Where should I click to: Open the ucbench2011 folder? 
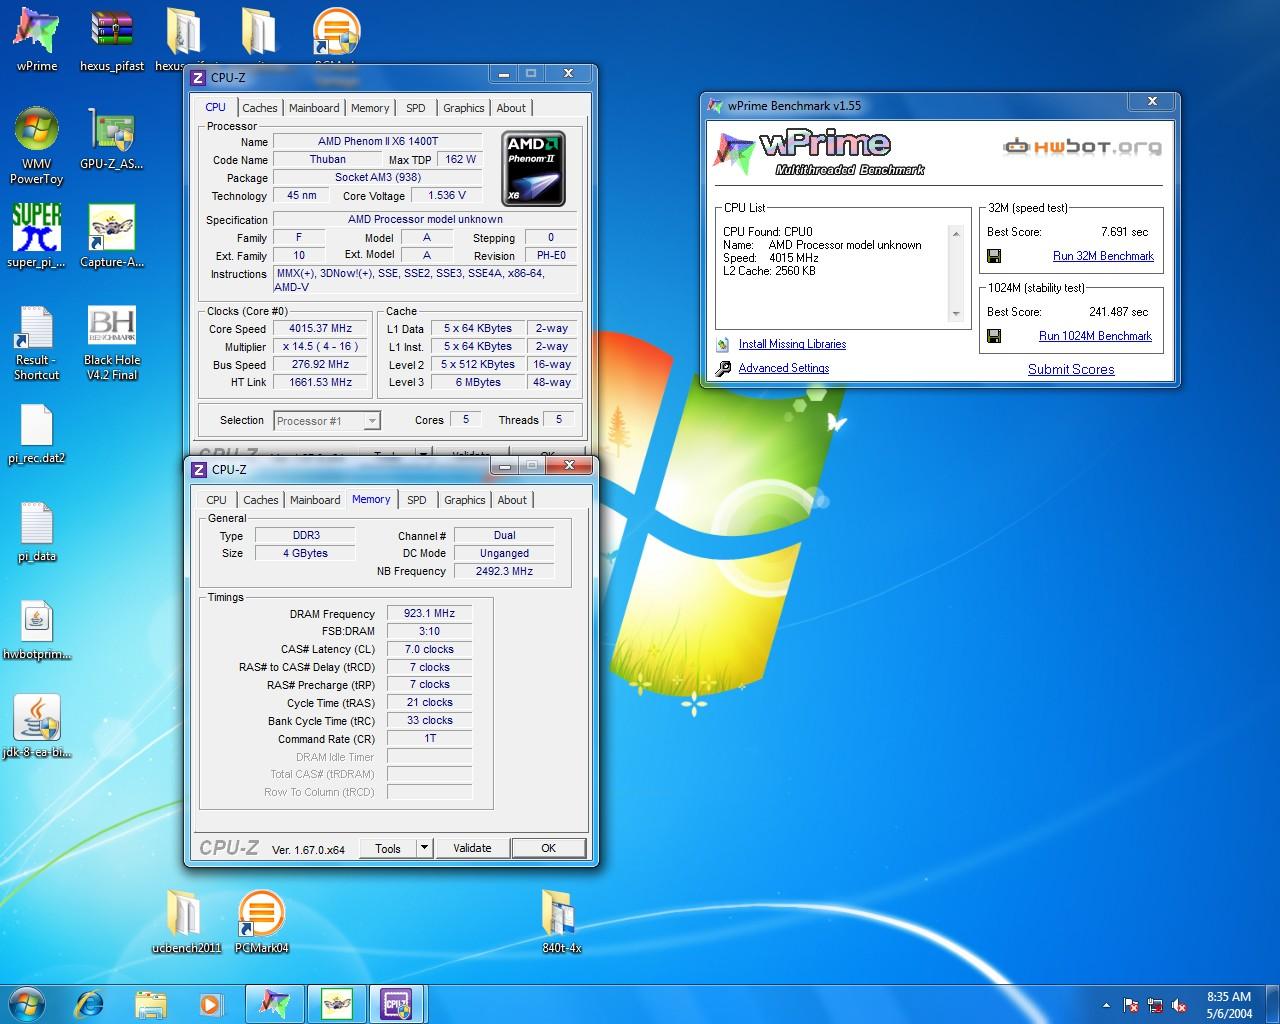click(186, 921)
